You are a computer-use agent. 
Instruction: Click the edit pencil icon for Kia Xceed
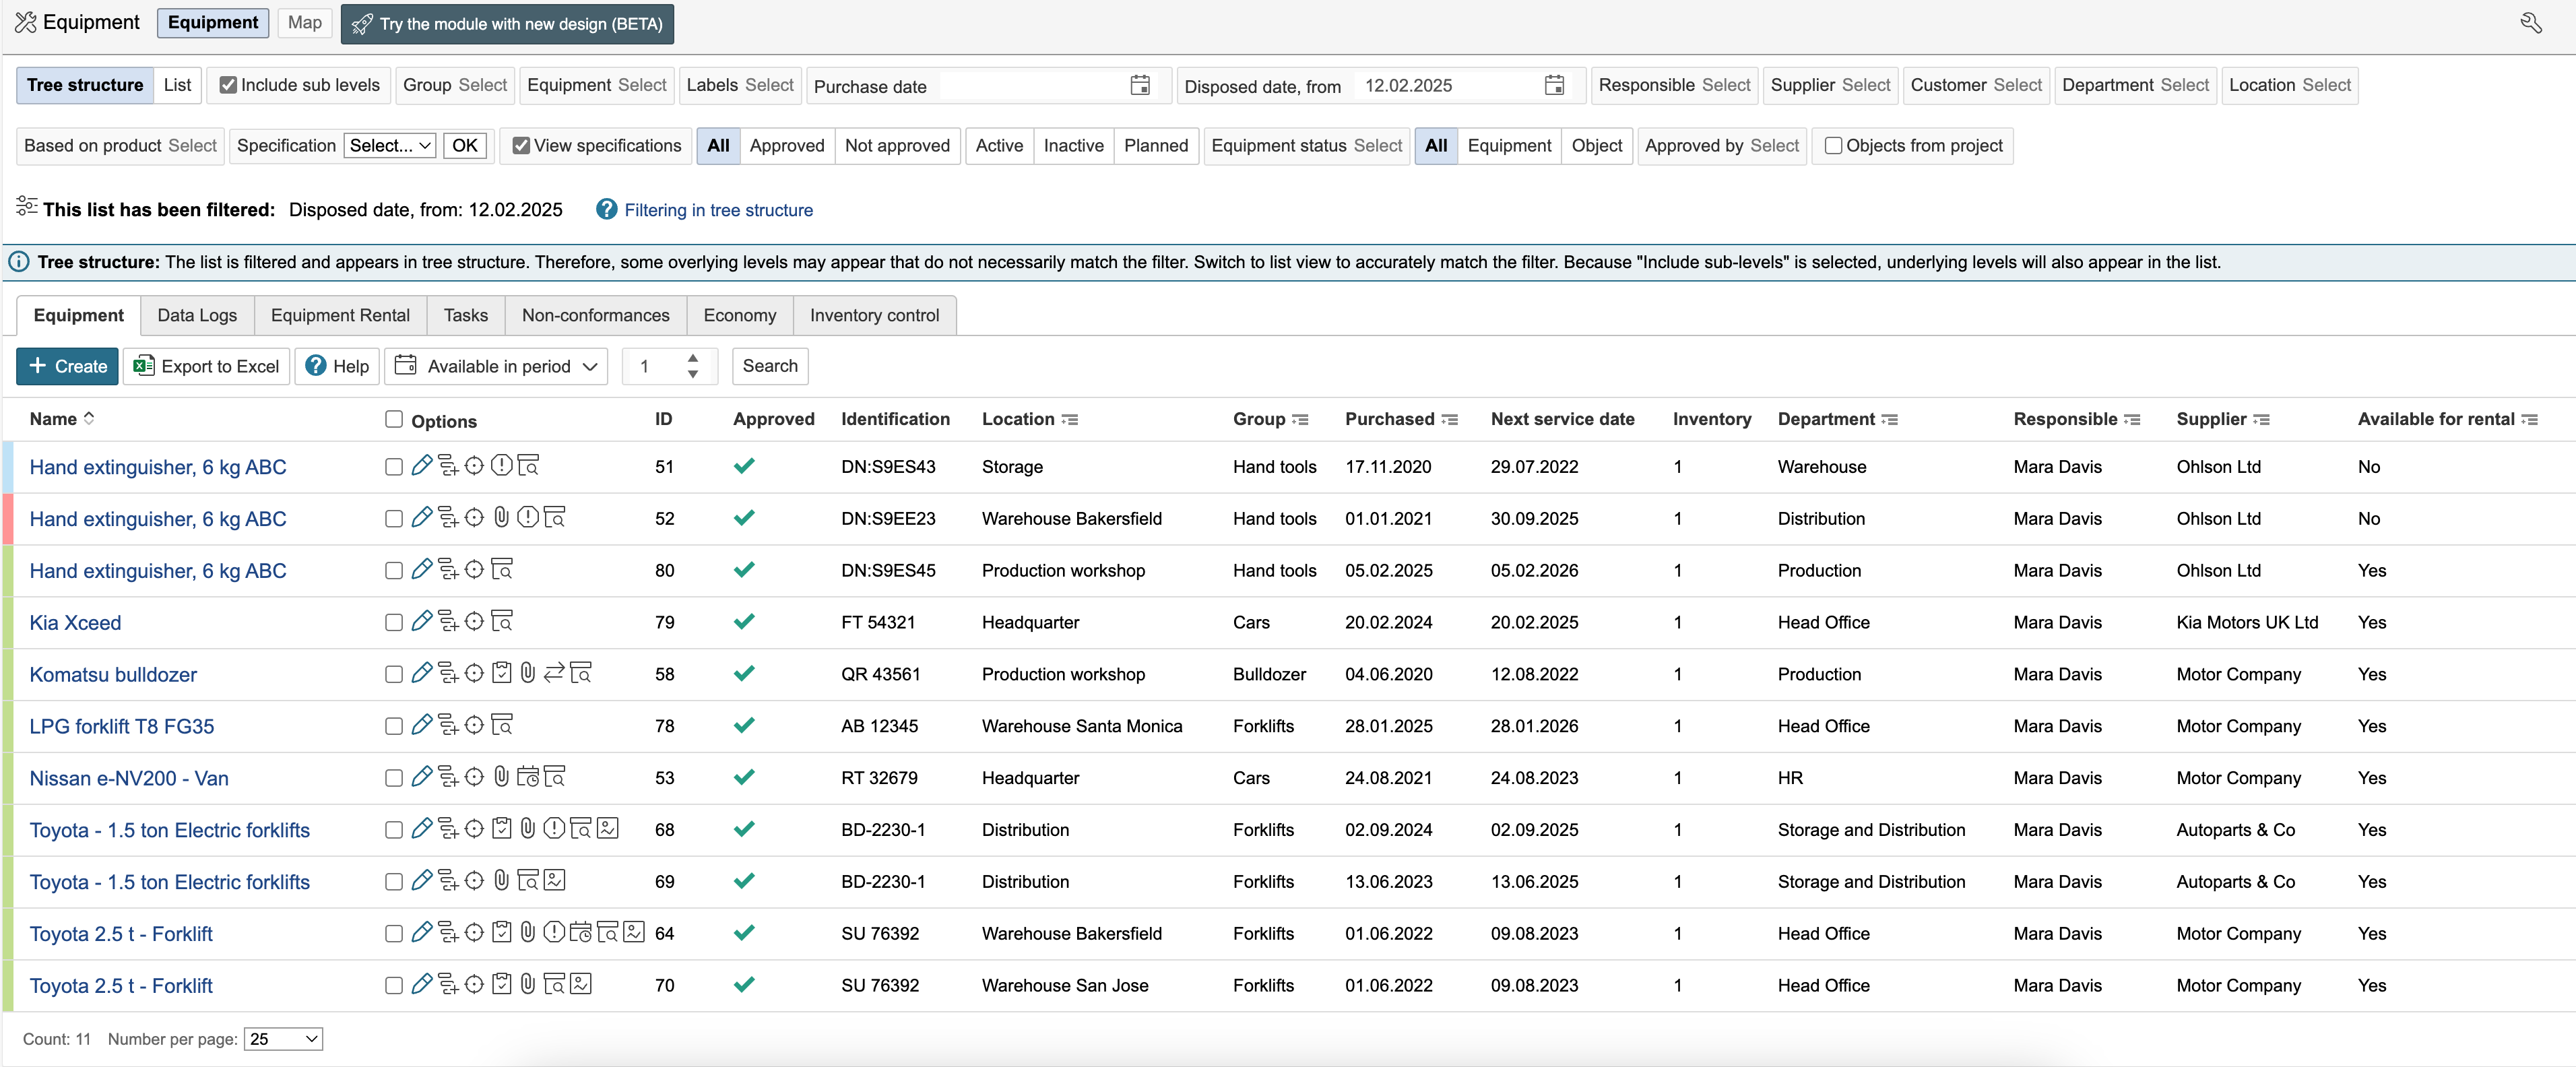pos(421,621)
